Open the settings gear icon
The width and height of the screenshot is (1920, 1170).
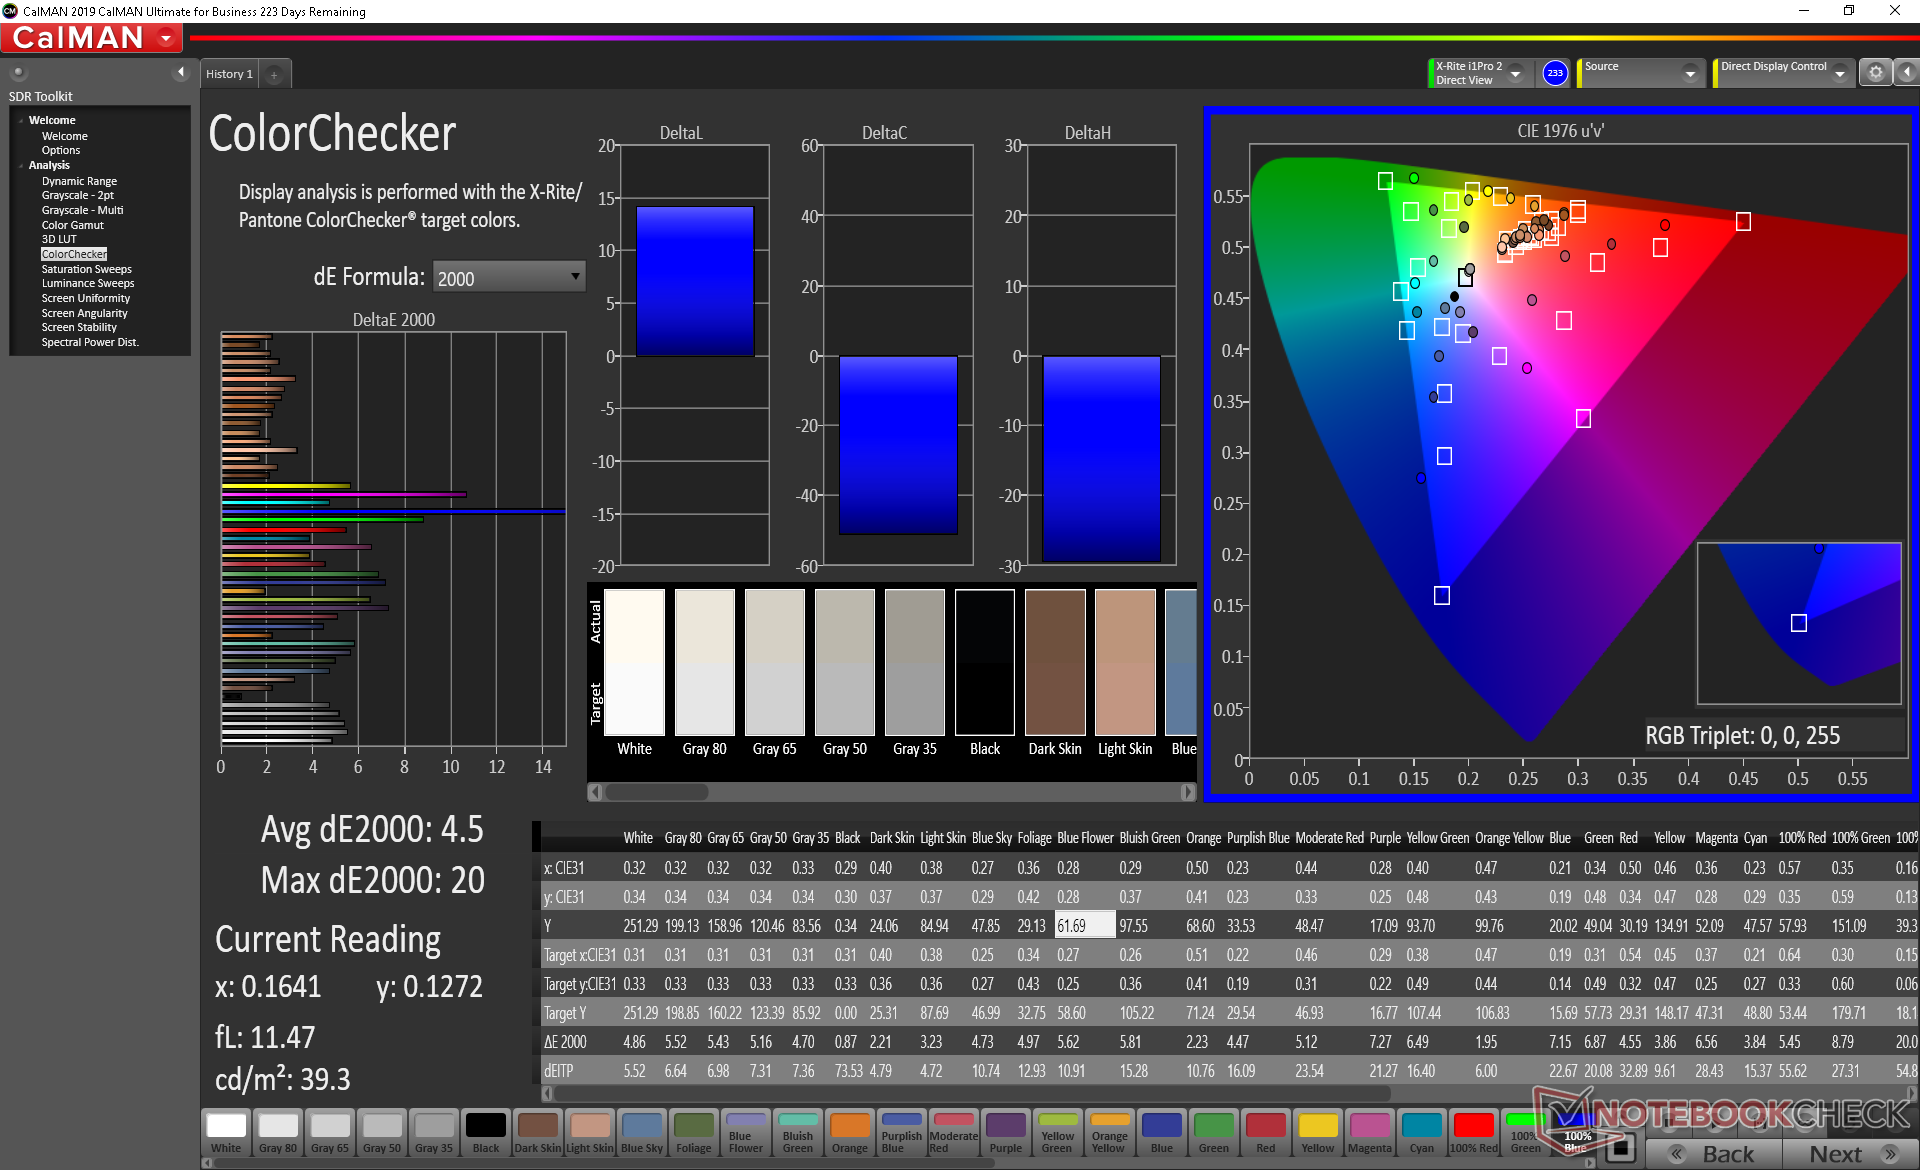tap(1875, 73)
